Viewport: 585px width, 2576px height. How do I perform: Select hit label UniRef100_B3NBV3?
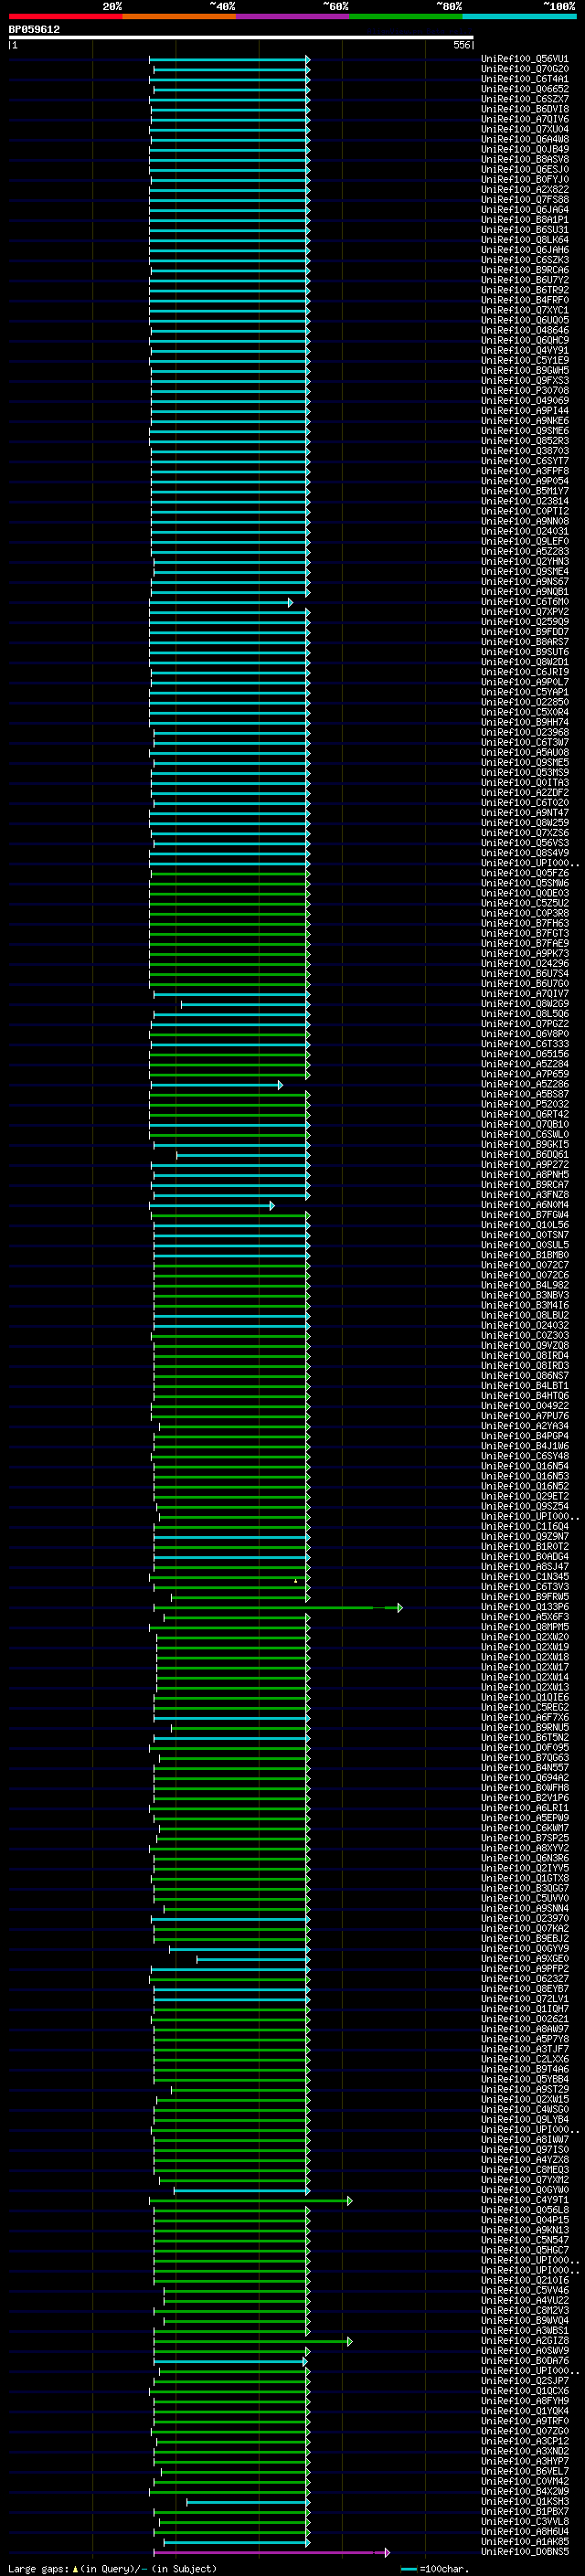(x=525, y=1295)
